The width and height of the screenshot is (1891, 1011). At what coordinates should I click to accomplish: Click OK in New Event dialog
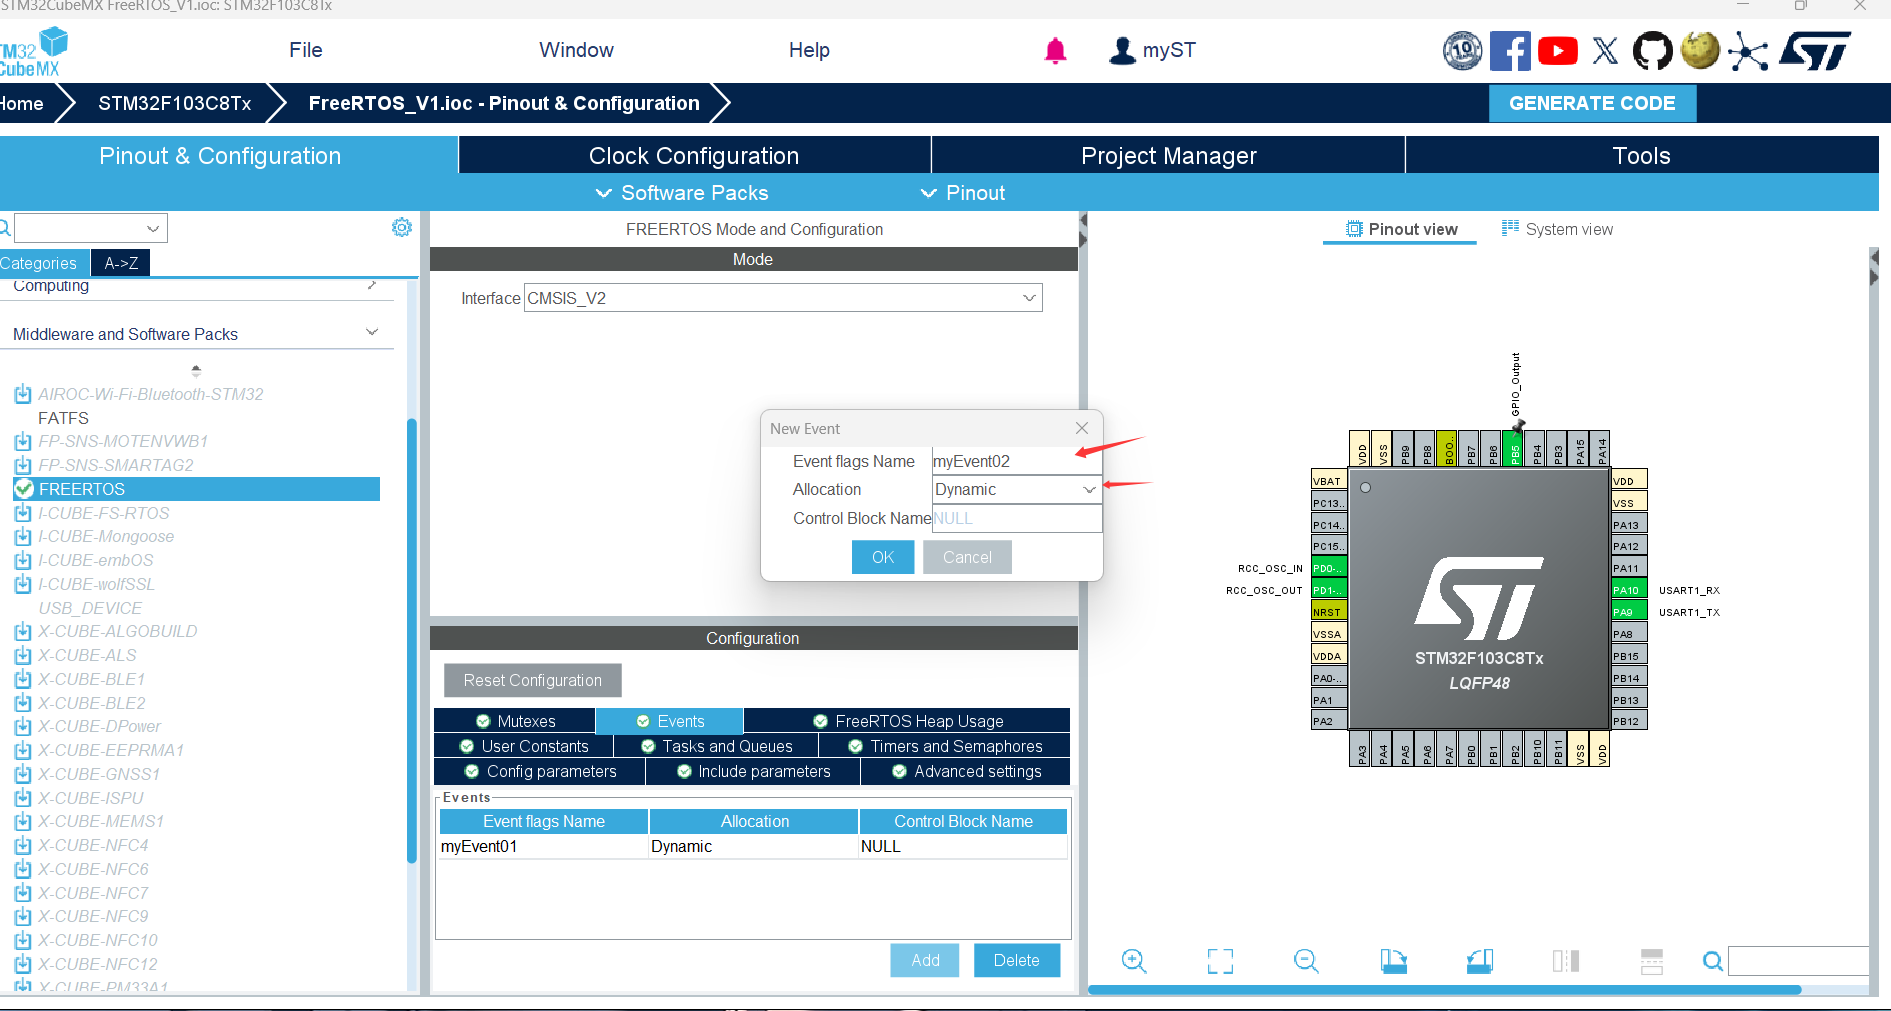[x=883, y=557]
